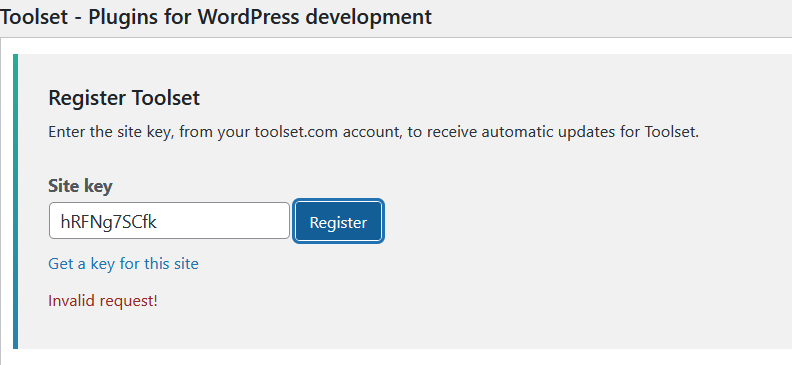Click the 'Invalid request!' error message
792x365 pixels.
[x=103, y=301]
